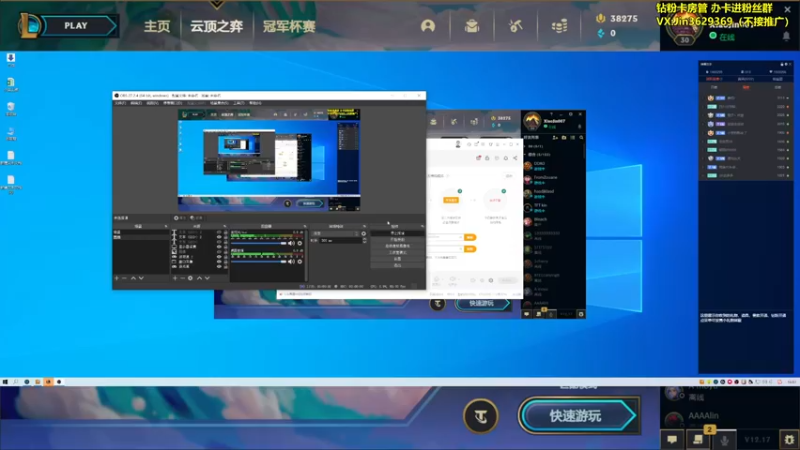Toggle the lock for the 游戏源 source in OBS
800x450 pixels.
coord(226,266)
